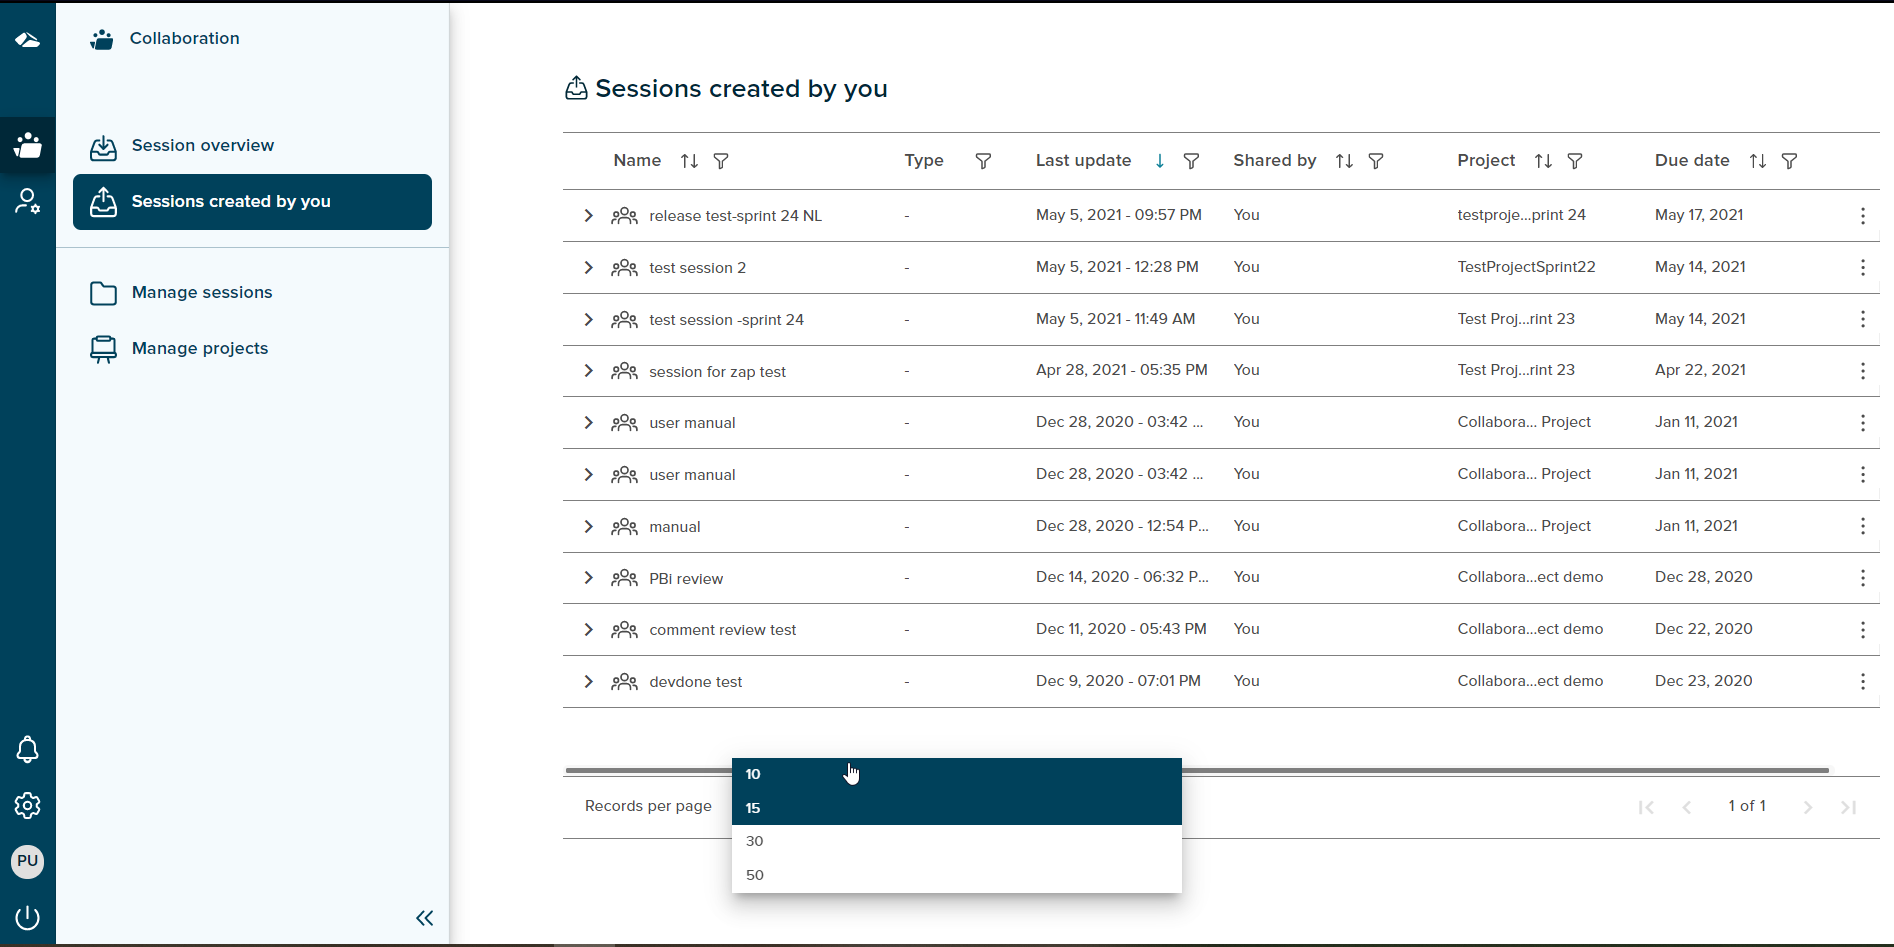Open 'Session overview' from the sidebar

pyautogui.click(x=203, y=145)
